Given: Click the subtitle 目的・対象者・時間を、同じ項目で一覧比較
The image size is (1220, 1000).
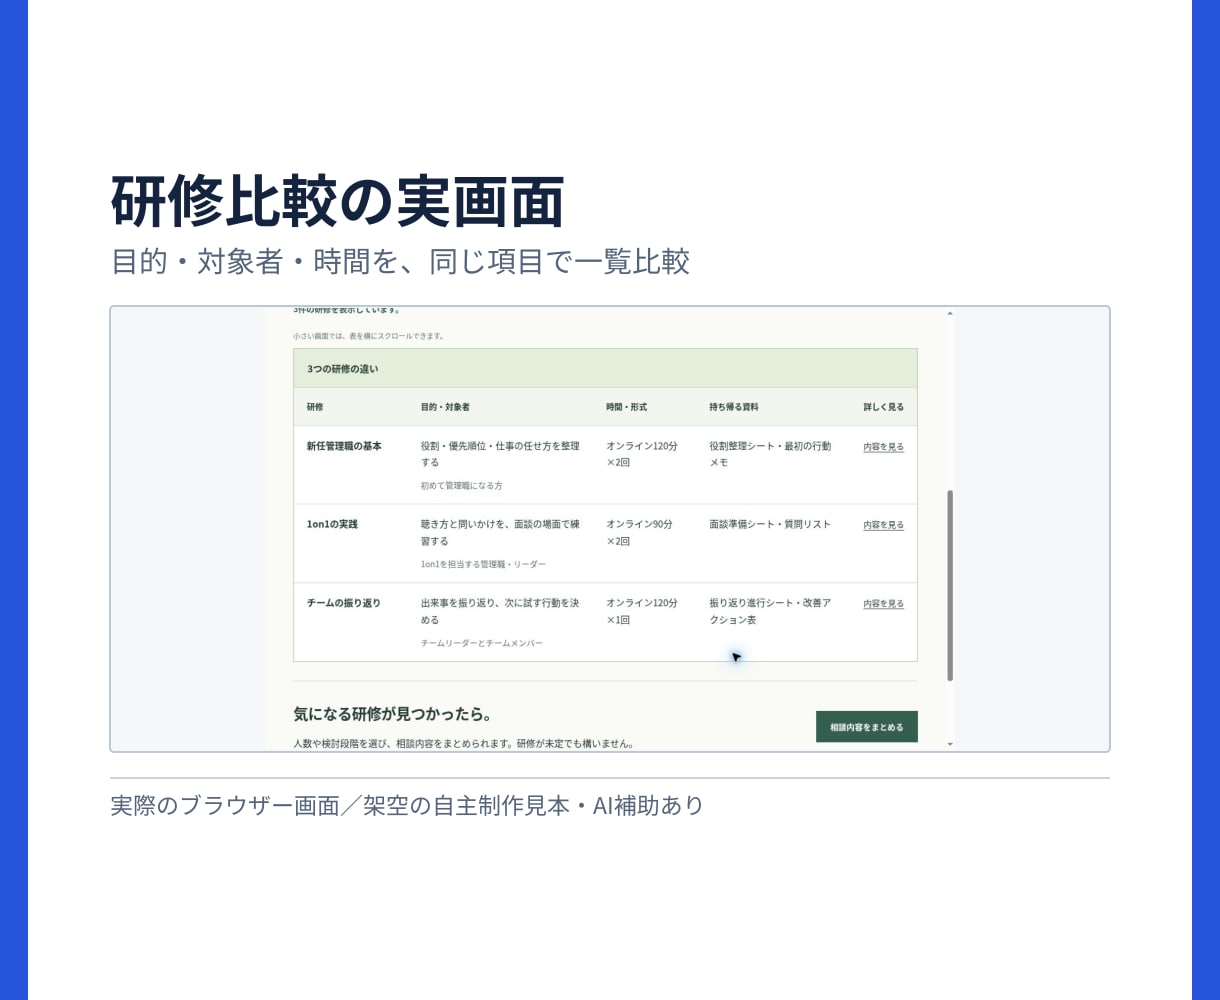Looking at the screenshot, I should tap(400, 262).
